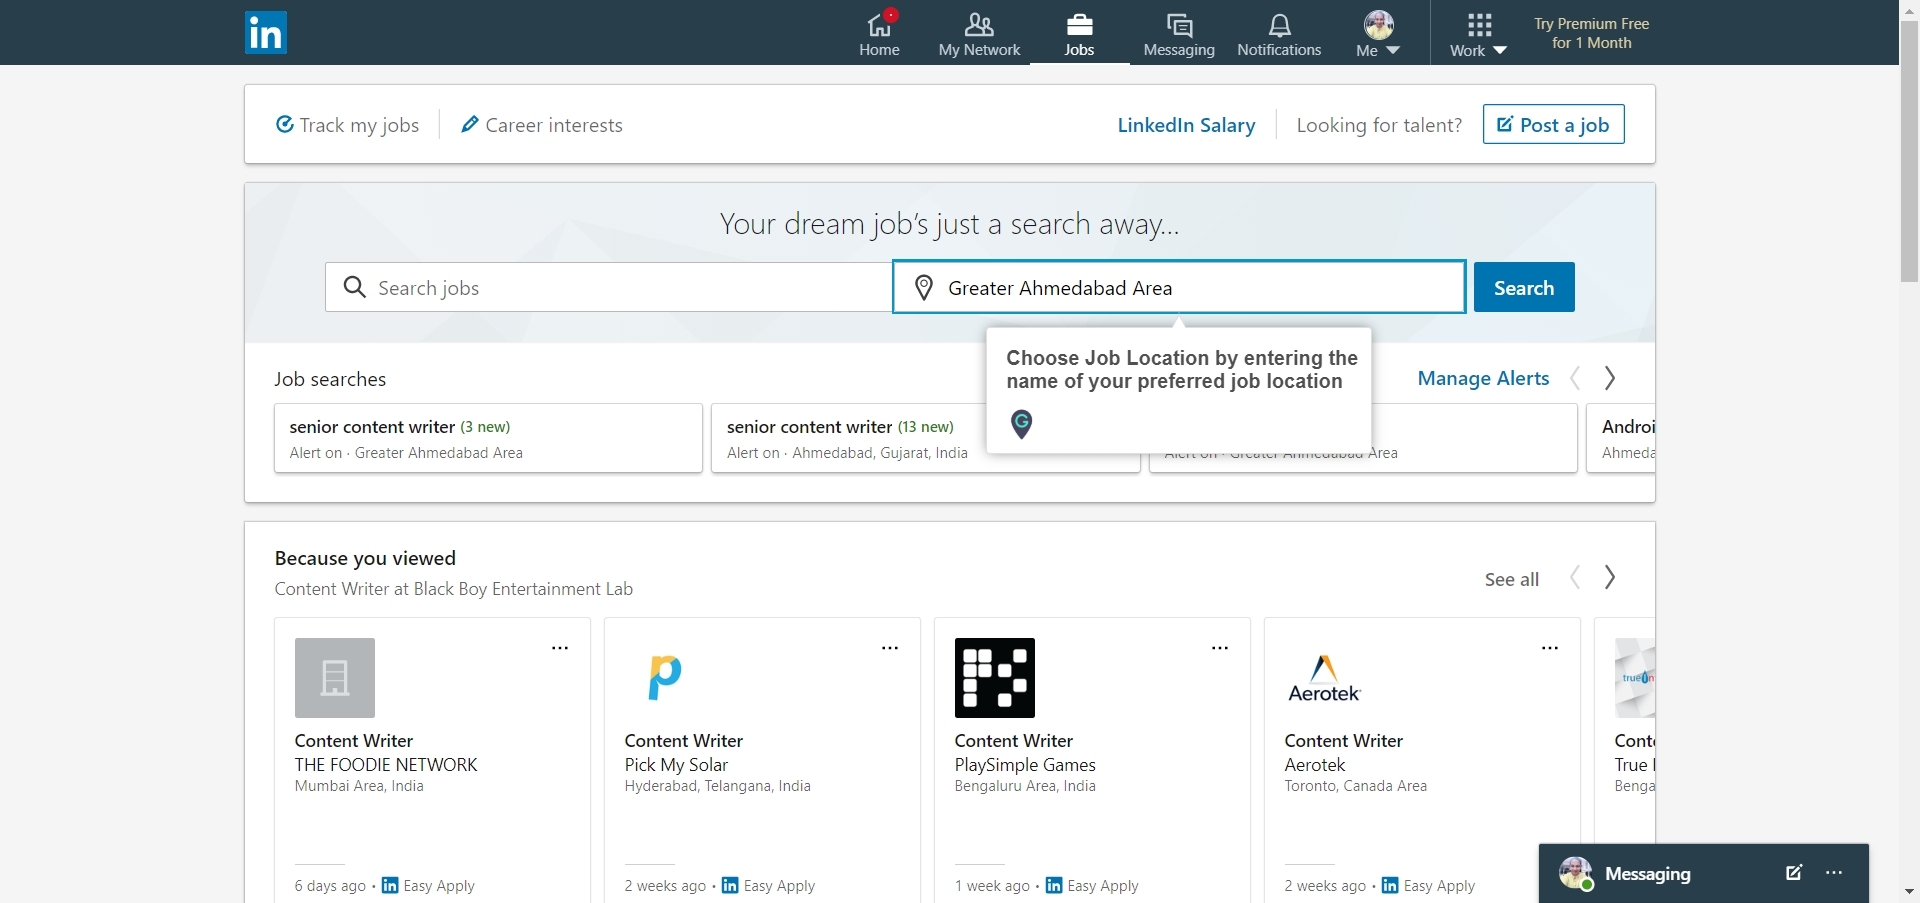
Task: Open Content Writer job at THE FOODIE NETWORK
Action: coord(354,741)
